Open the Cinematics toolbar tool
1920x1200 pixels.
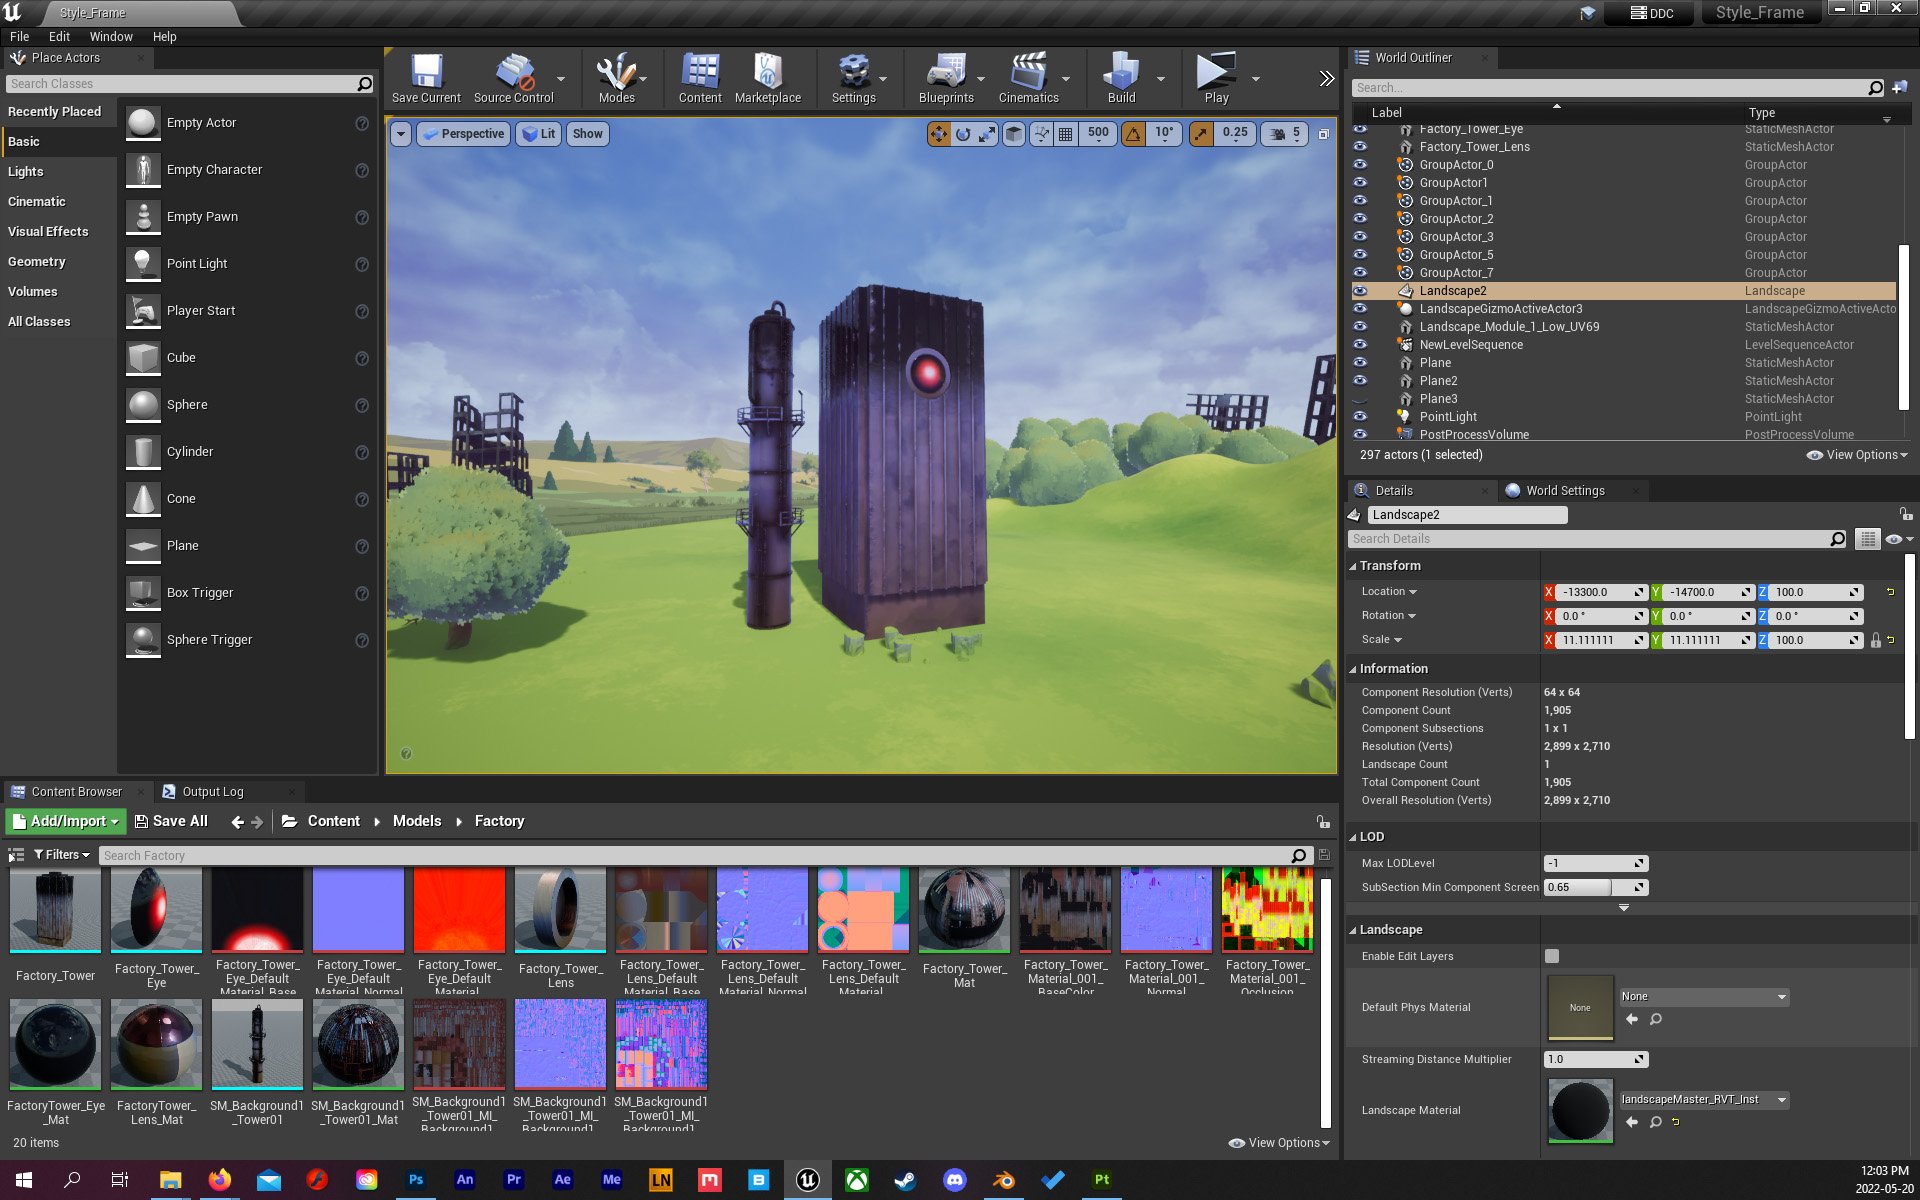click(x=1027, y=78)
